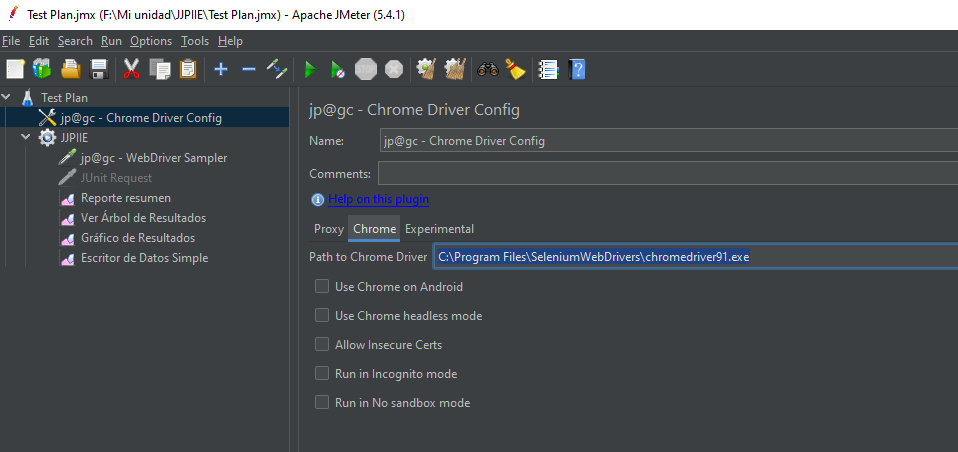Viewport: 958px width, 452px height.
Task: Check Allow Insecure Certs
Action: pos(321,344)
